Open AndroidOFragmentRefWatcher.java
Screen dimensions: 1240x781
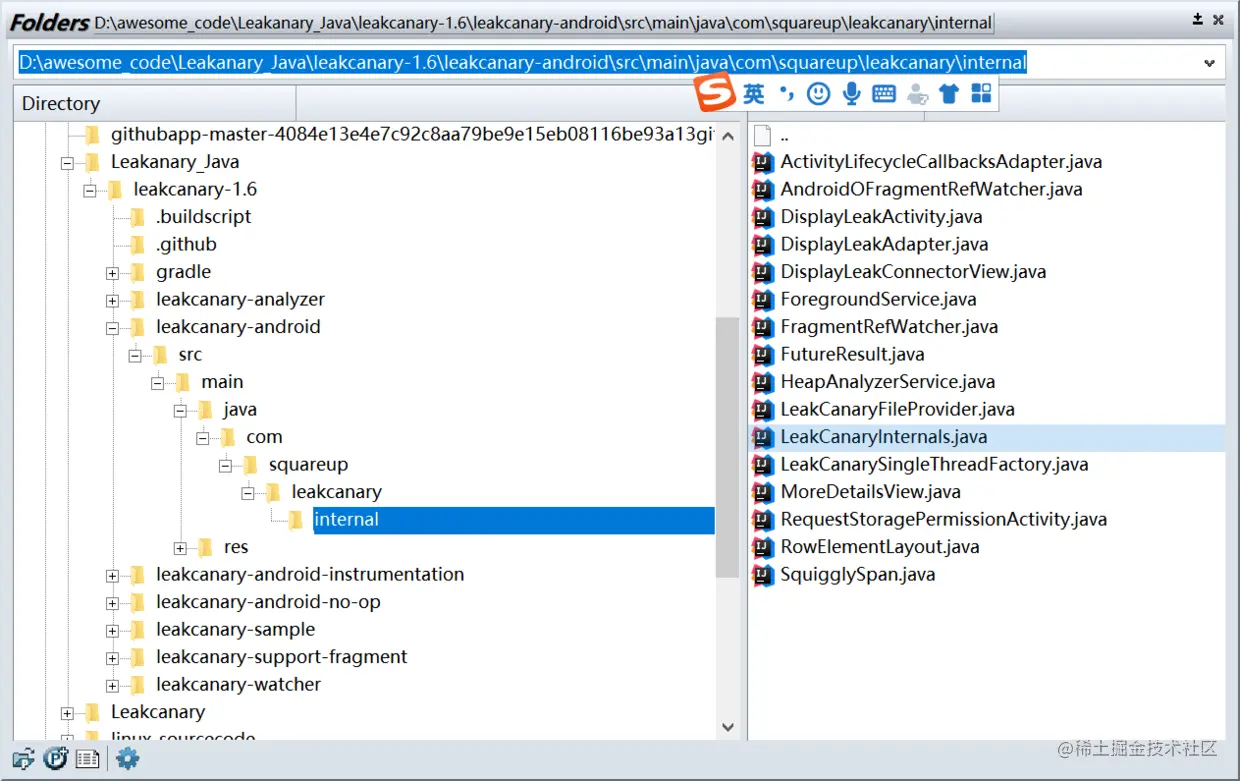[x=931, y=189]
